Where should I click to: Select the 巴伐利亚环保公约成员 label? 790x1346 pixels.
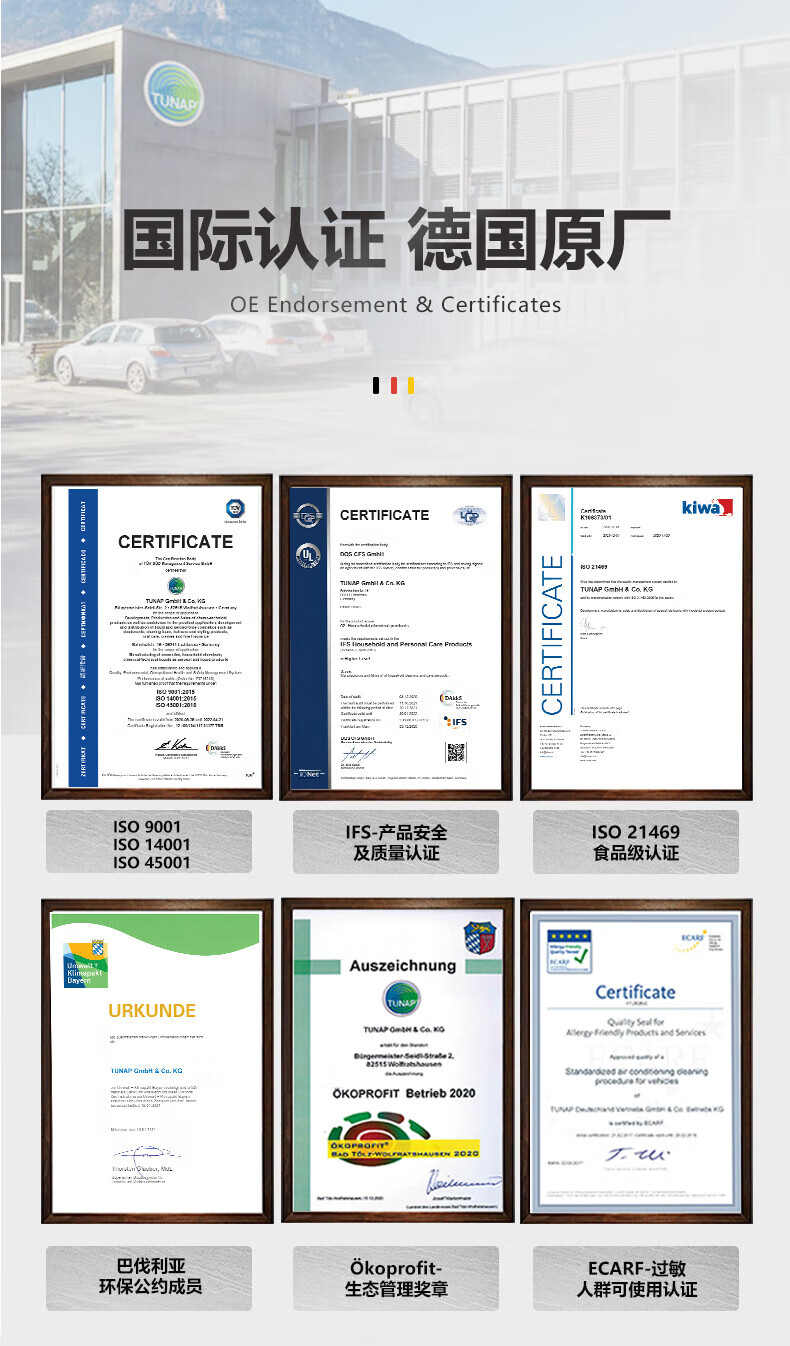149,1277
